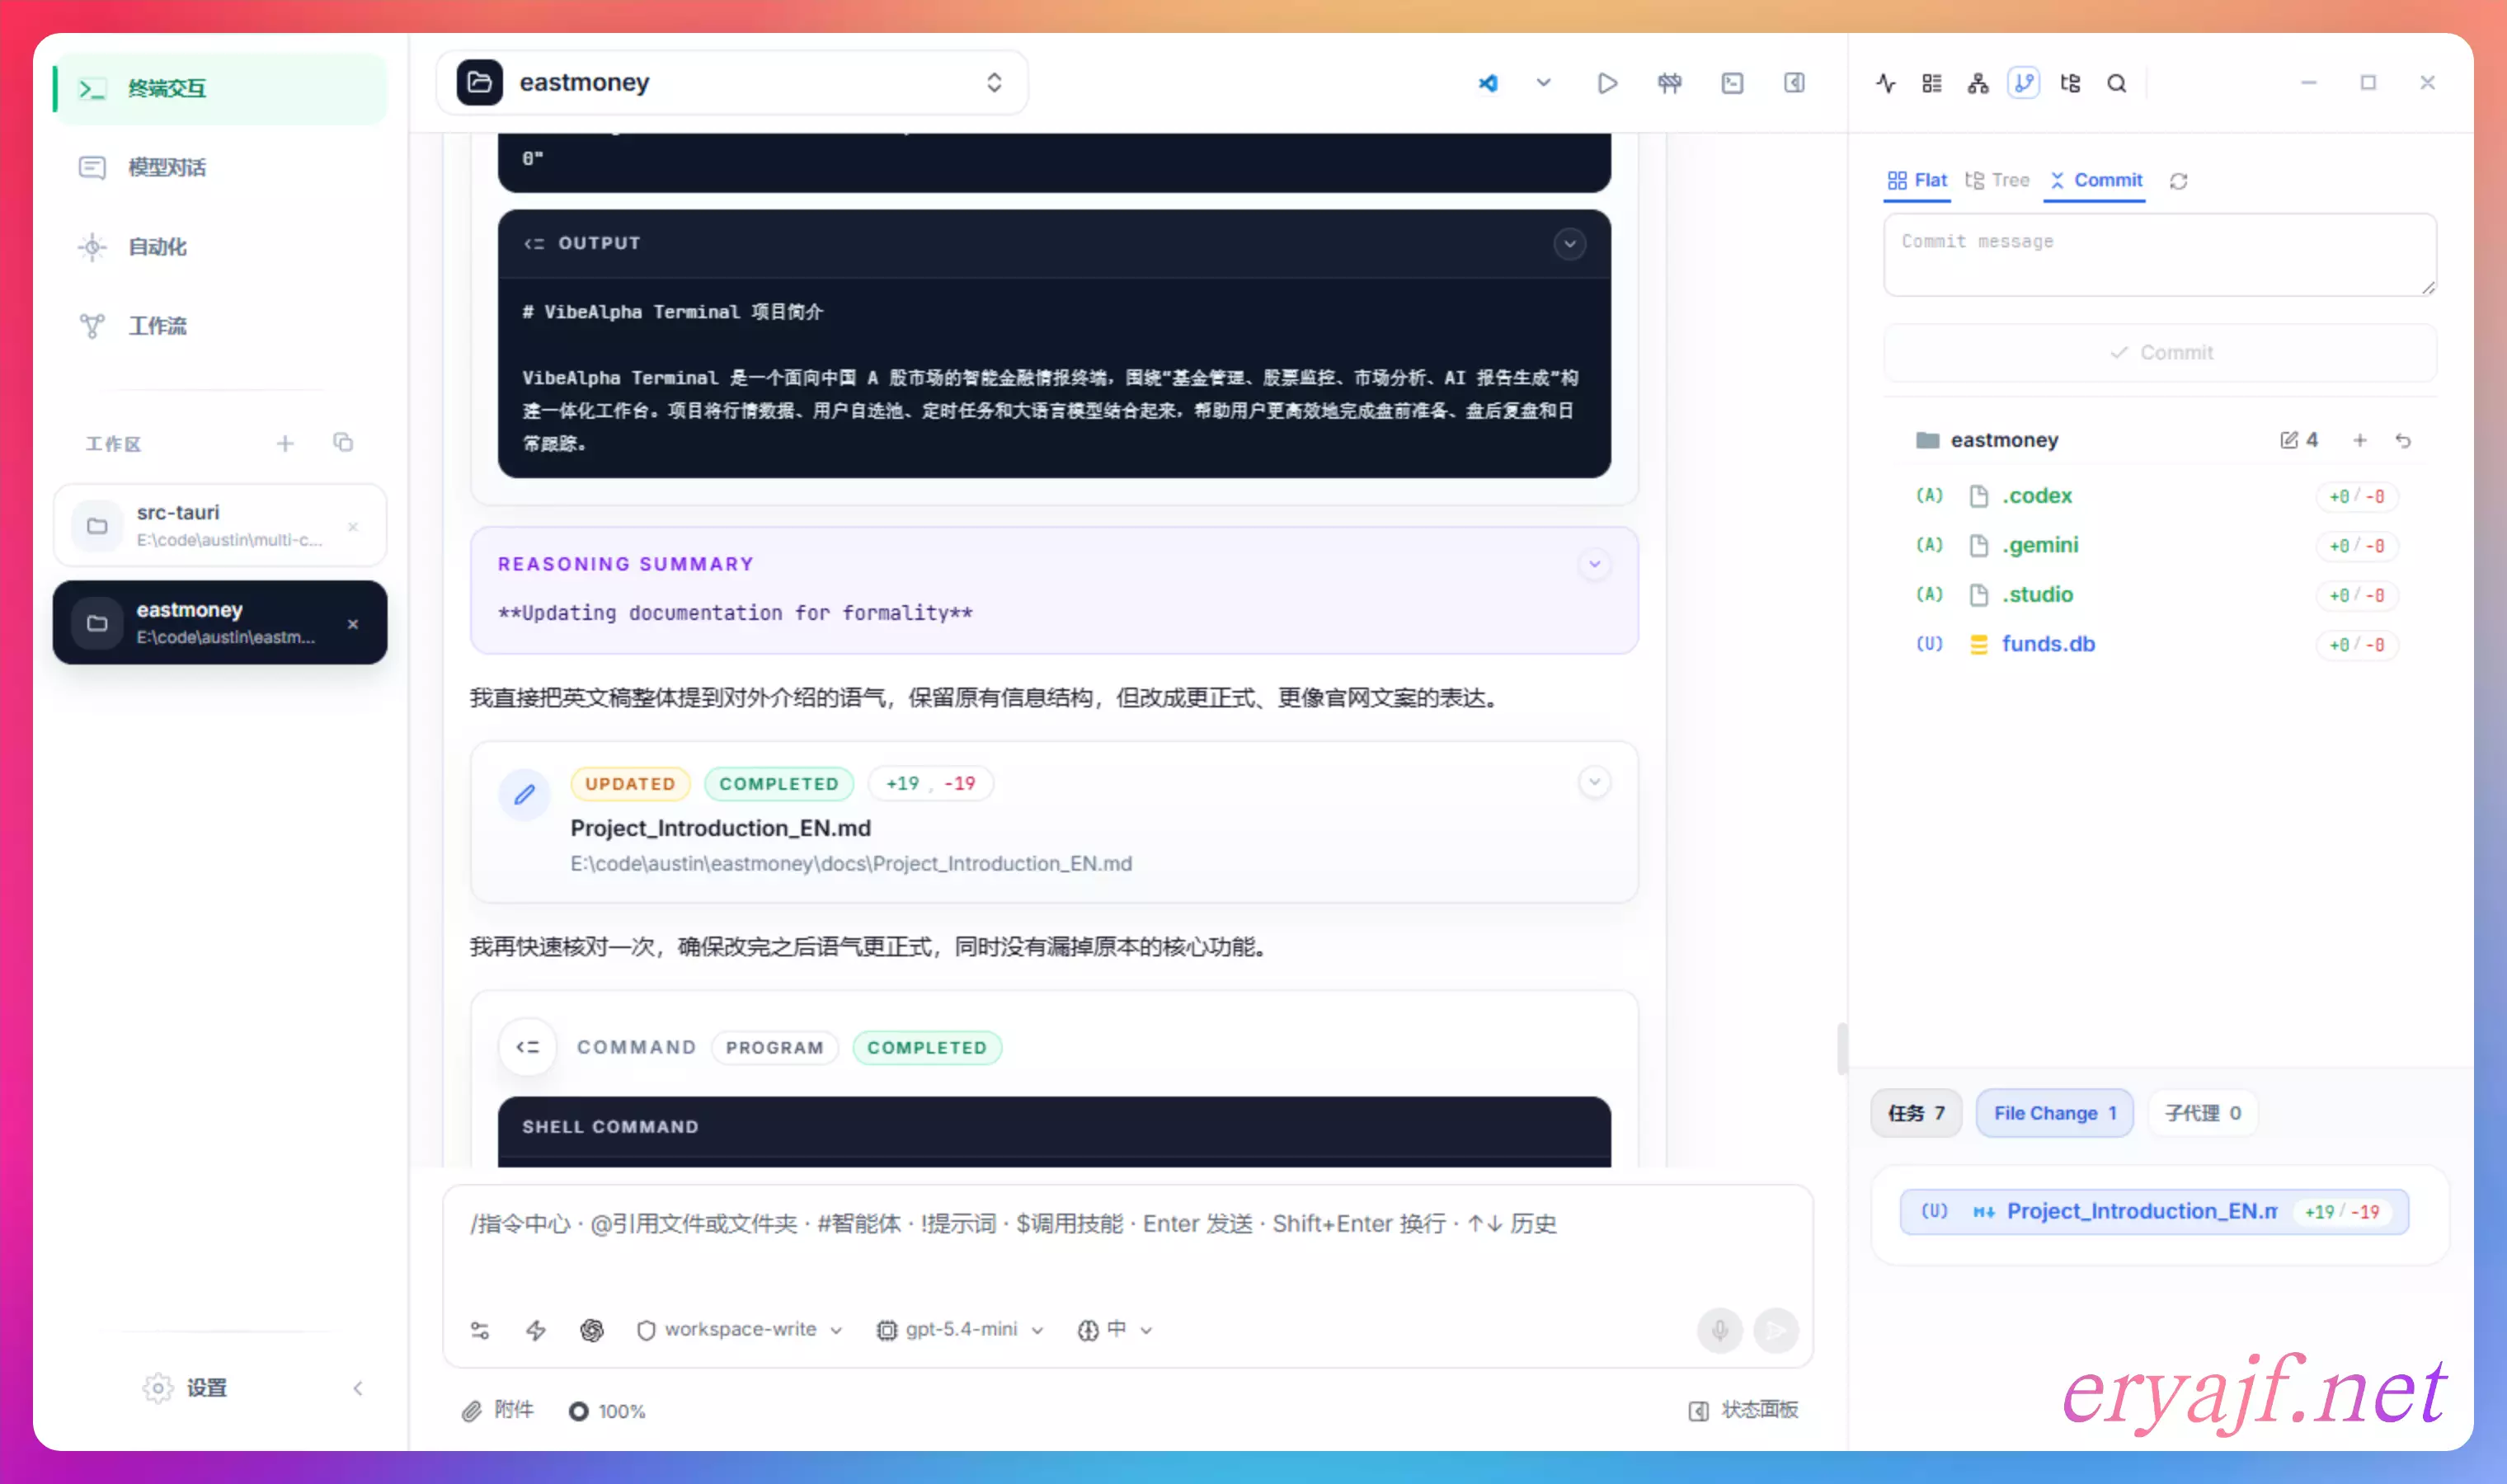The height and width of the screenshot is (1484, 2507).
Task: Click the search icon in header
Action: pyautogui.click(x=2116, y=83)
